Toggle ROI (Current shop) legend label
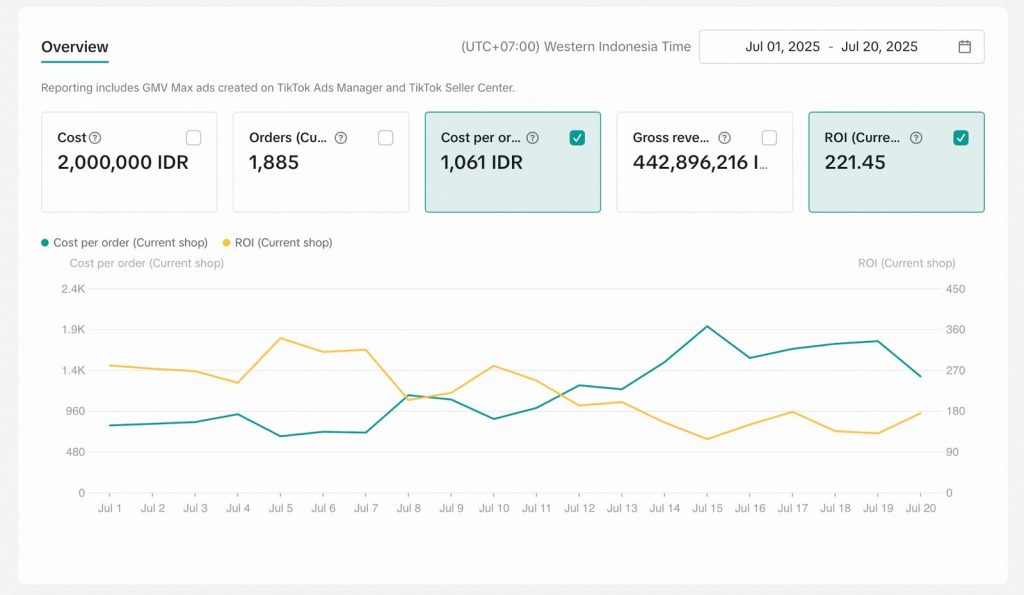Image resolution: width=1024 pixels, height=595 pixels. click(x=284, y=243)
